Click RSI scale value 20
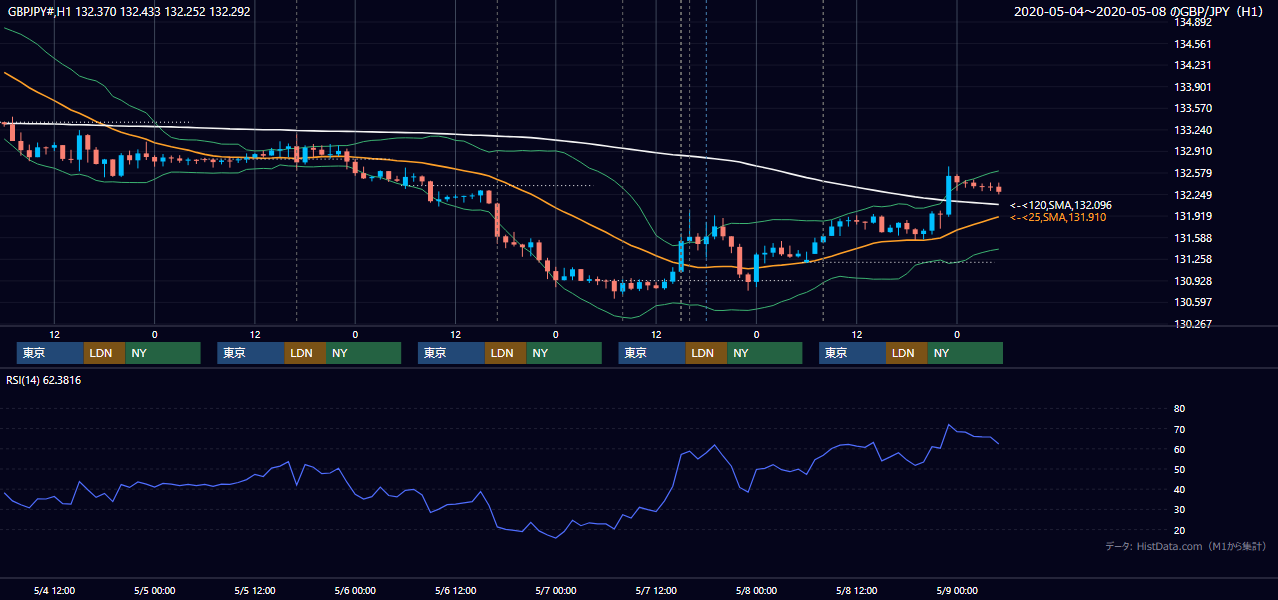1278x600 pixels. [x=1180, y=530]
